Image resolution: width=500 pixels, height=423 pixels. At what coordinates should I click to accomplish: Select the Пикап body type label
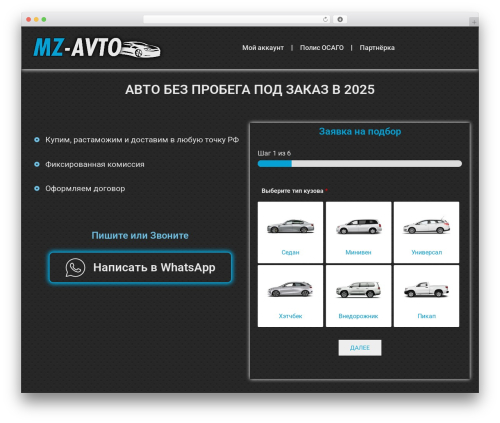427,316
